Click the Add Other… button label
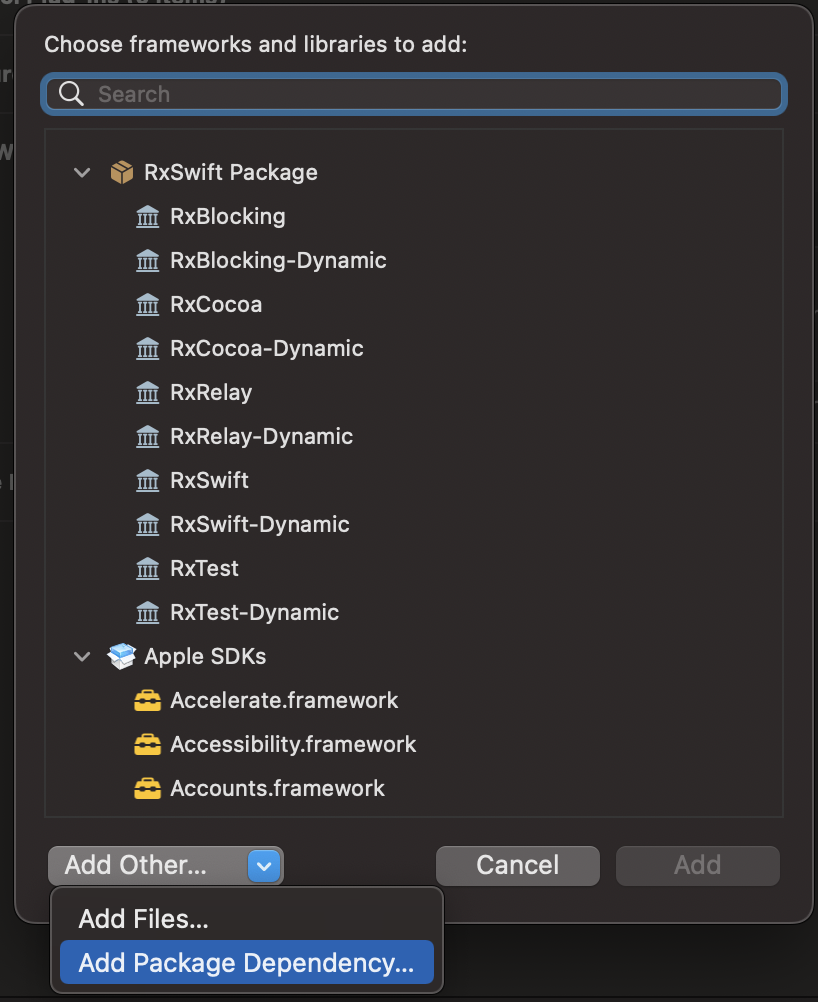 (135, 865)
